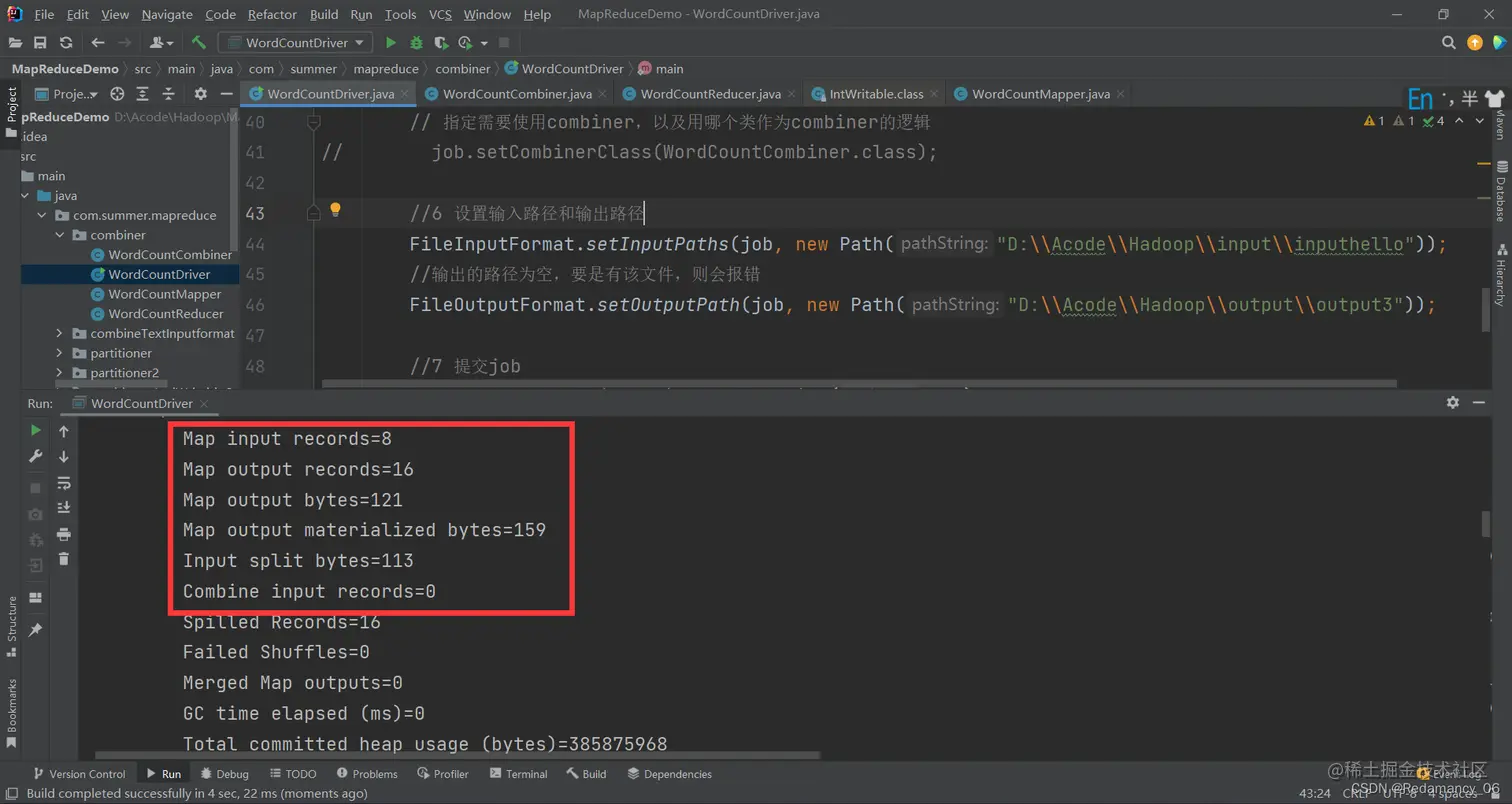Viewport: 1512px width, 804px height.
Task: Build the project with the hammer icon
Action: [x=199, y=43]
